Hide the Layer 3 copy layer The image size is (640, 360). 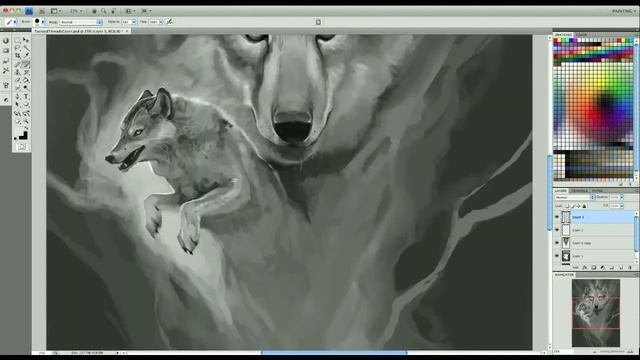(557, 243)
